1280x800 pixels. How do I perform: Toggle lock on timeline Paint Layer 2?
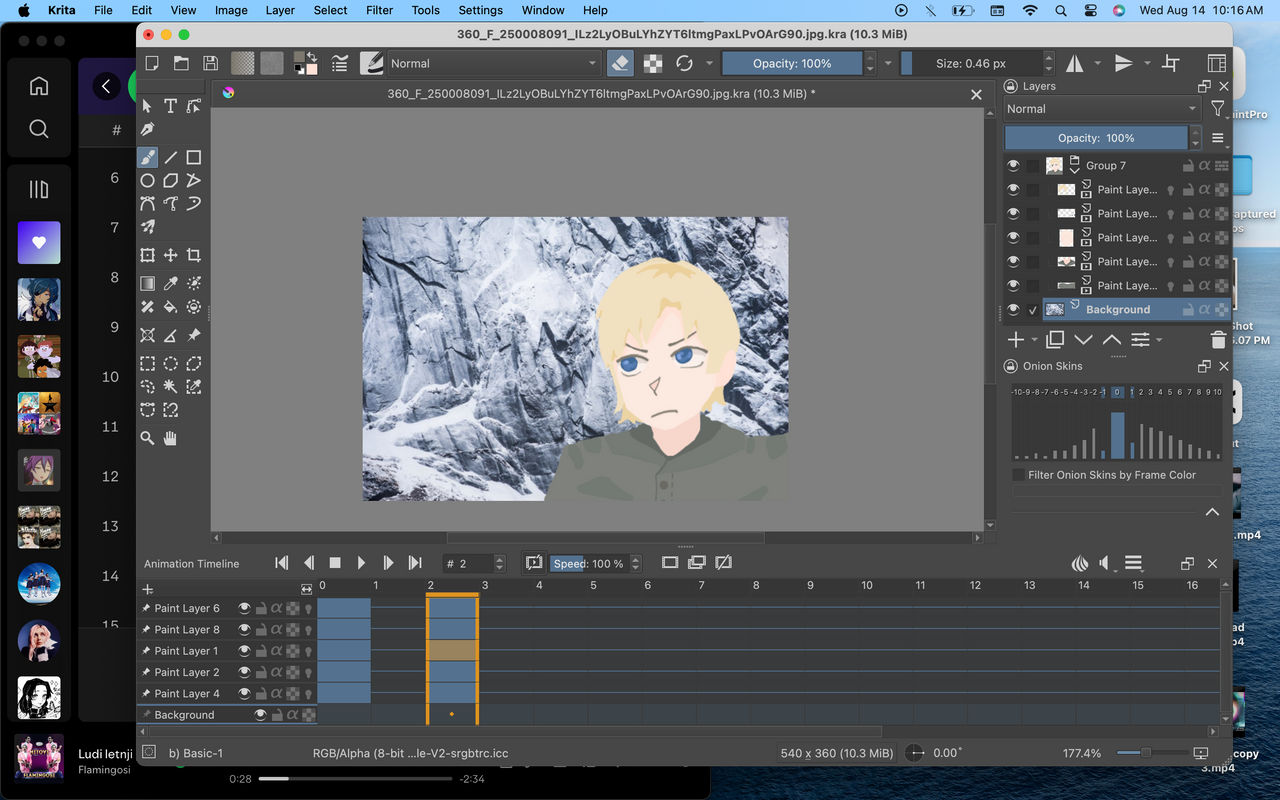coord(261,672)
